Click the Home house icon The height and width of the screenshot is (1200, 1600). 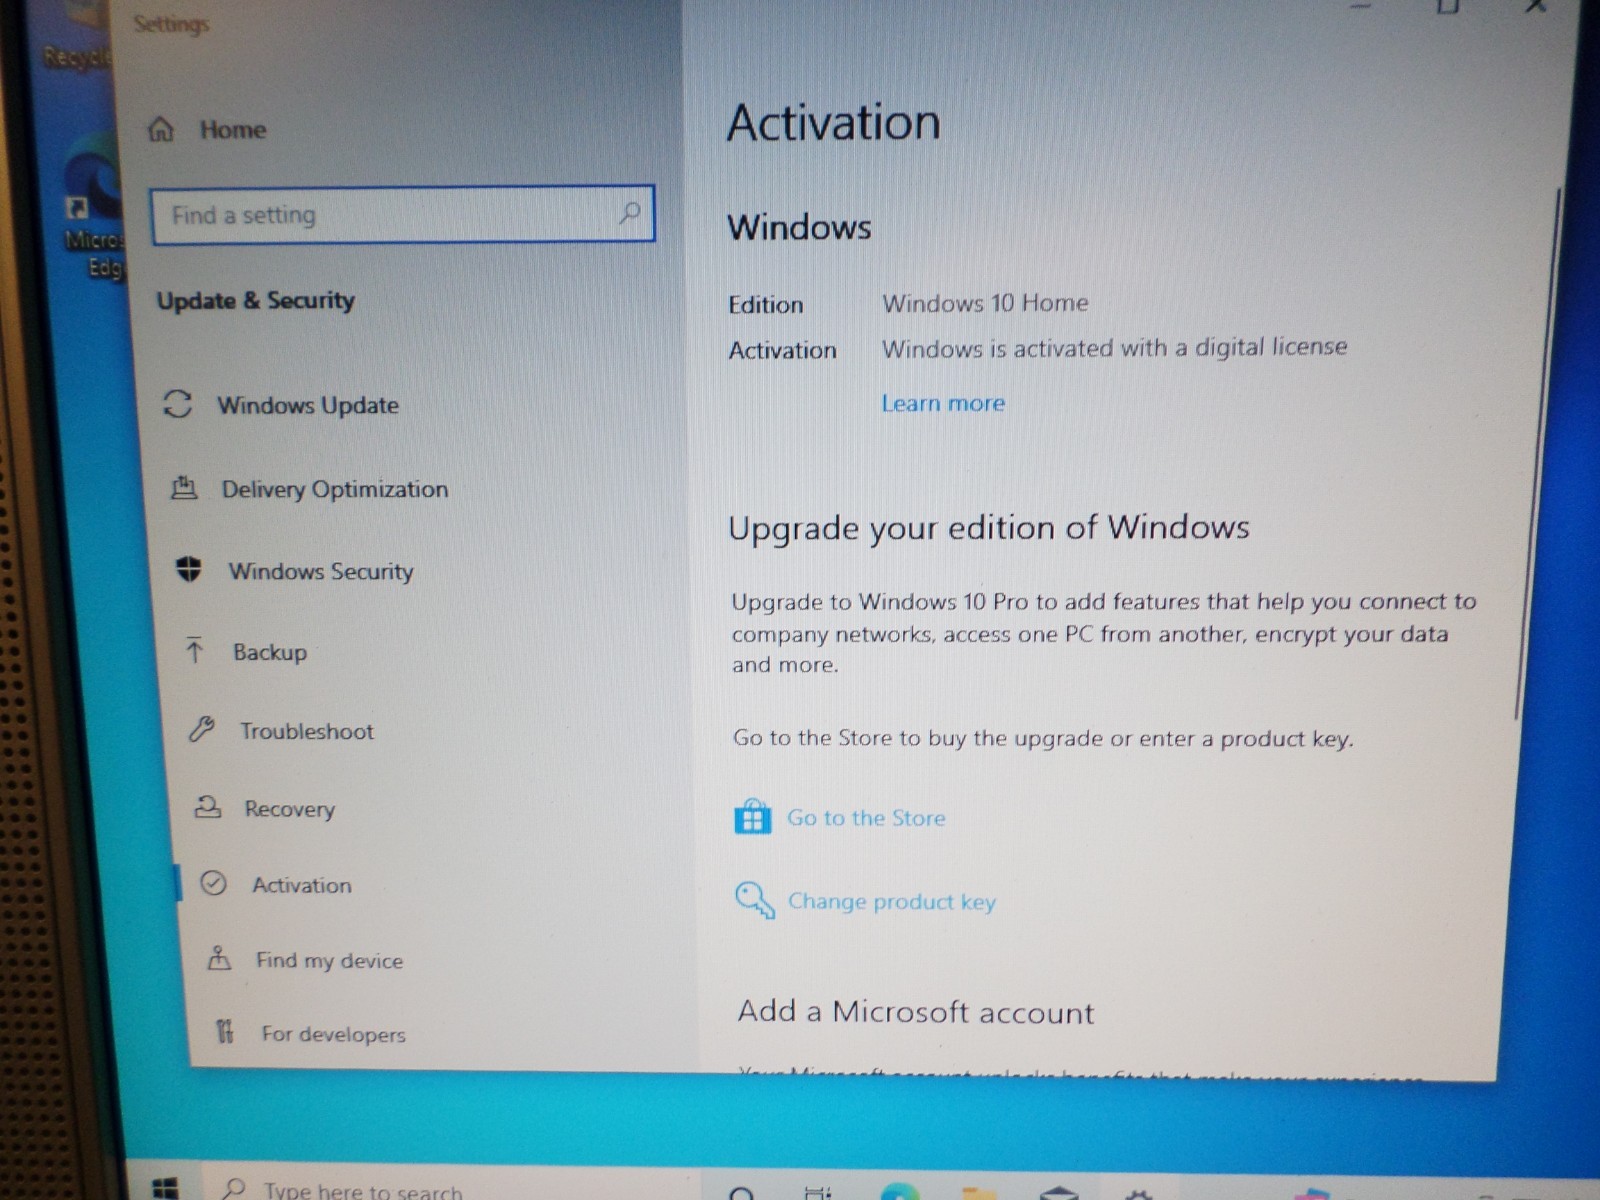click(161, 130)
